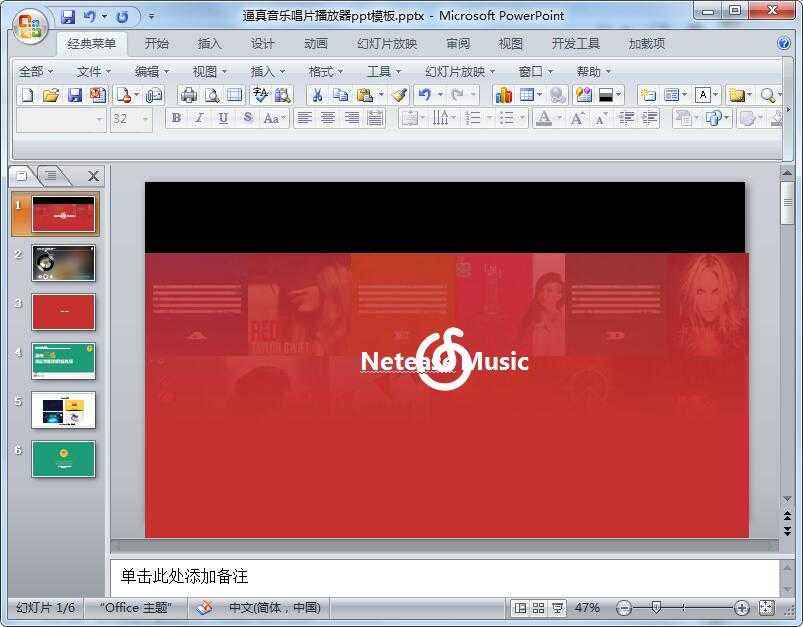Expand the 格式 menu
803x627 pixels.
click(x=326, y=72)
